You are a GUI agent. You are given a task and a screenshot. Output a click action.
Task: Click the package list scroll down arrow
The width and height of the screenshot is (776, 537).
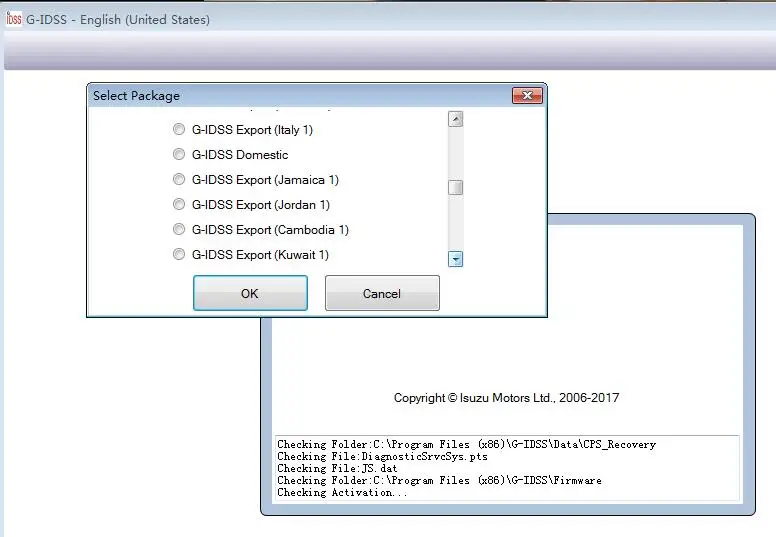coord(455,259)
